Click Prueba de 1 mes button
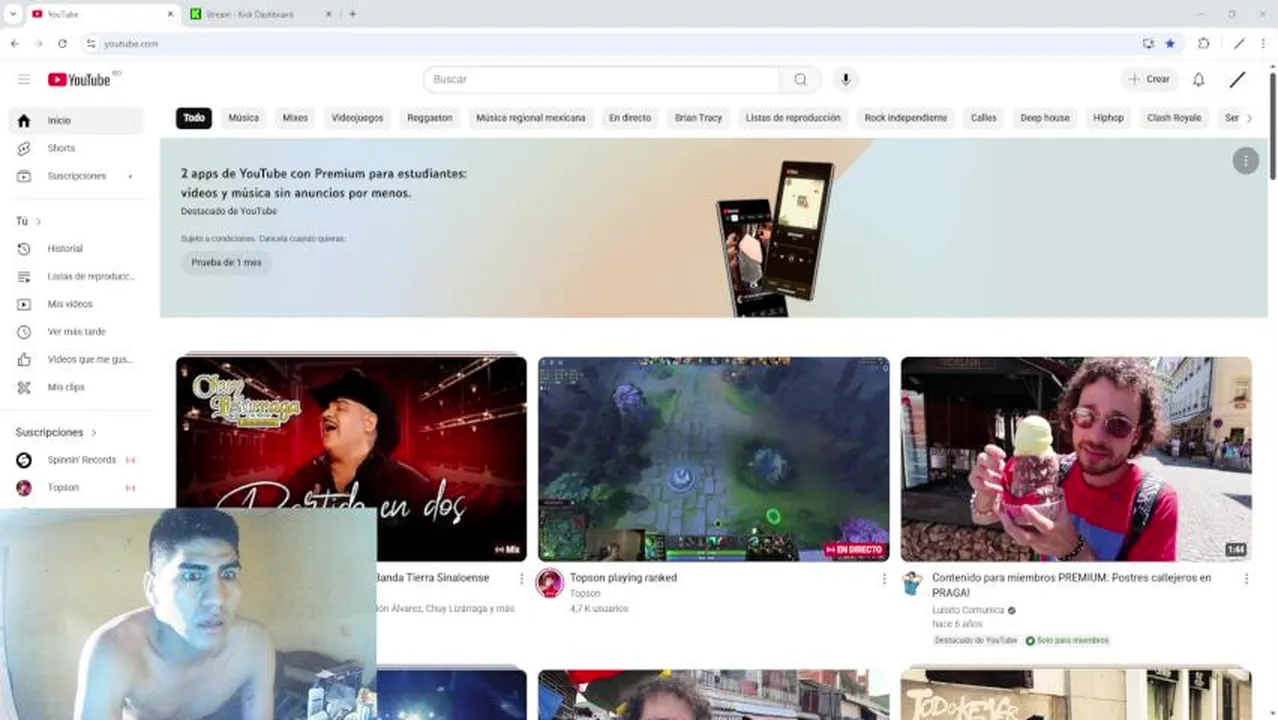This screenshot has height=720, width=1278. (x=226, y=262)
